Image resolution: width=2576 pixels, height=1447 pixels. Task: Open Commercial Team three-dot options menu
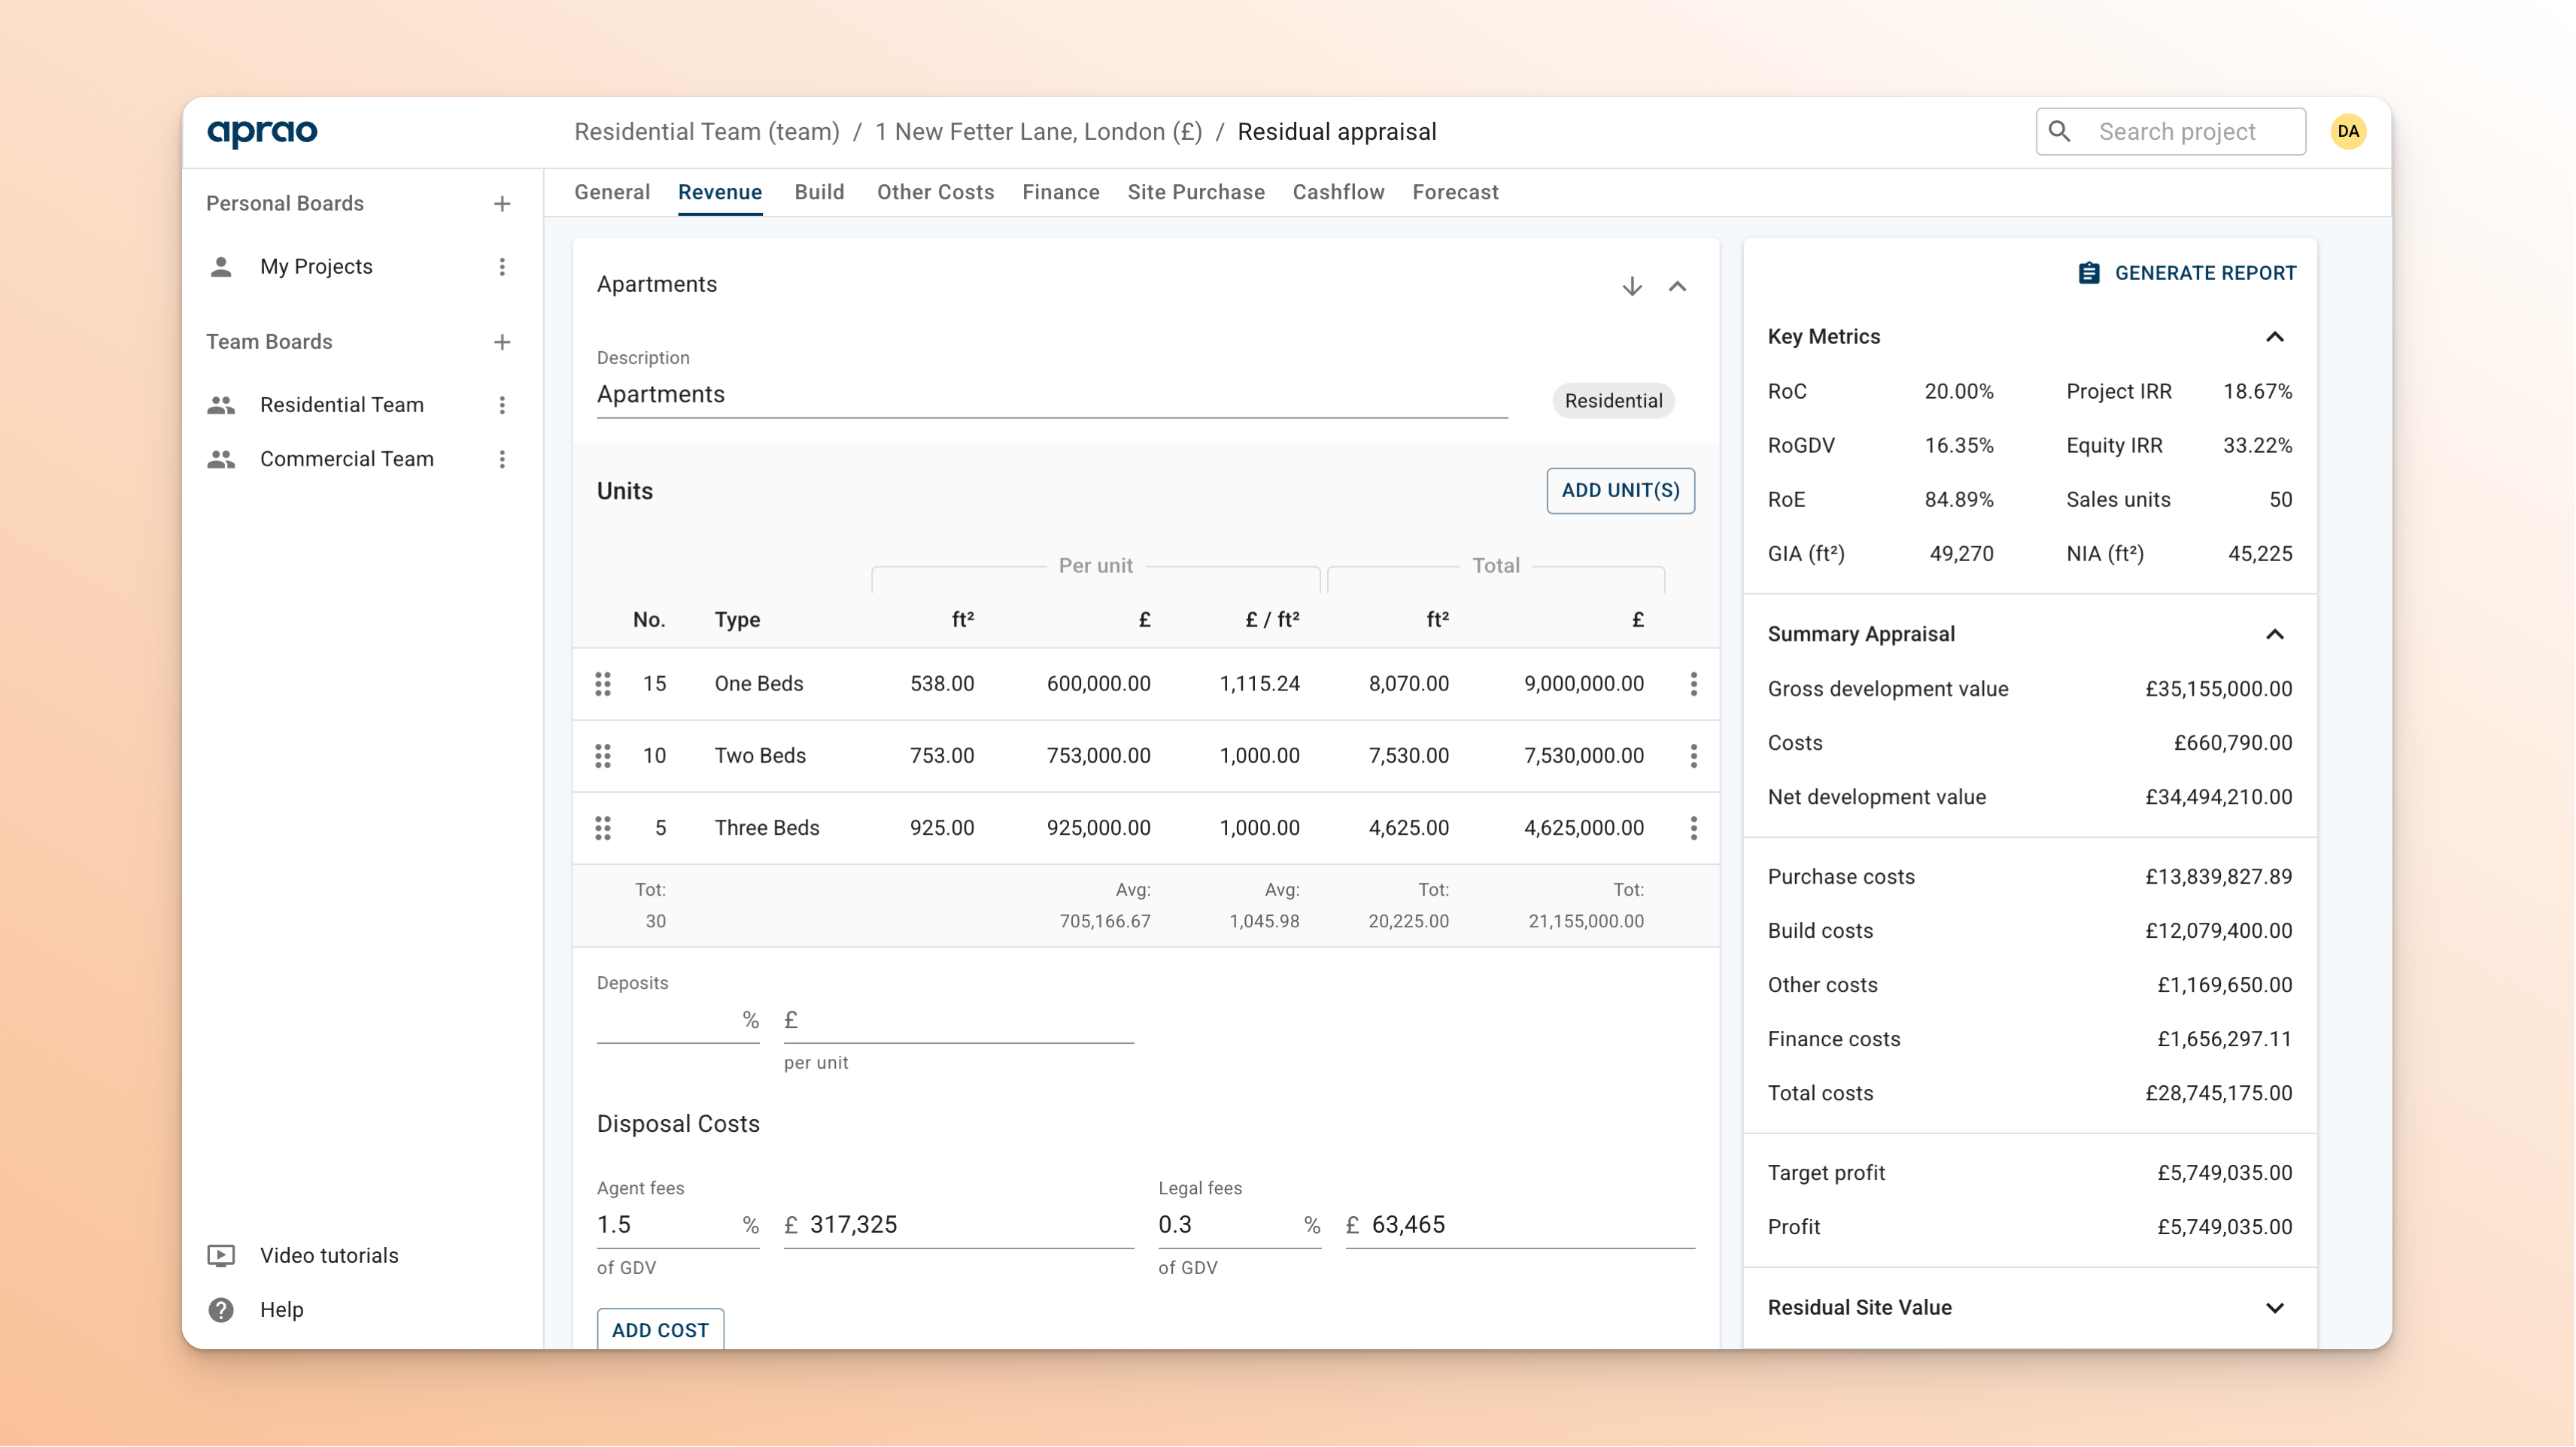pos(502,459)
